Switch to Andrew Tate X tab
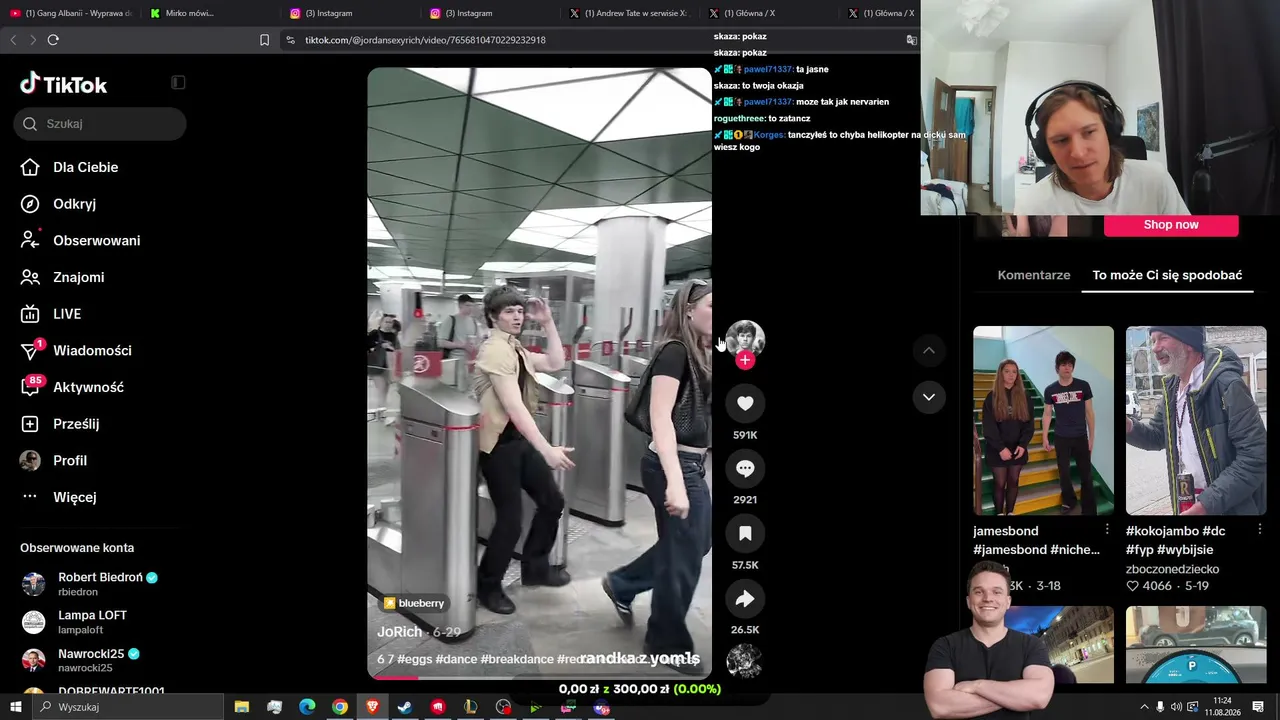Screen dimensions: 1280x720 630,13
